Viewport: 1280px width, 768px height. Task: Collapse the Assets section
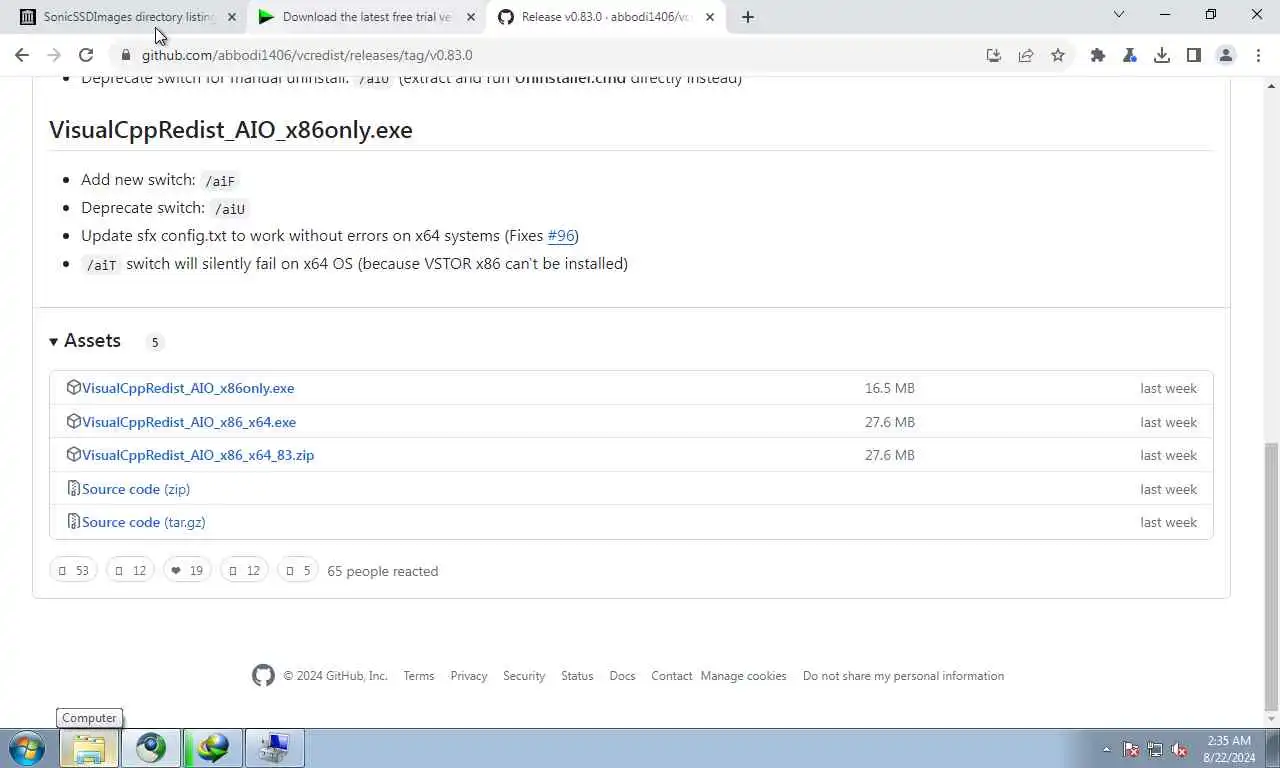[x=85, y=341]
